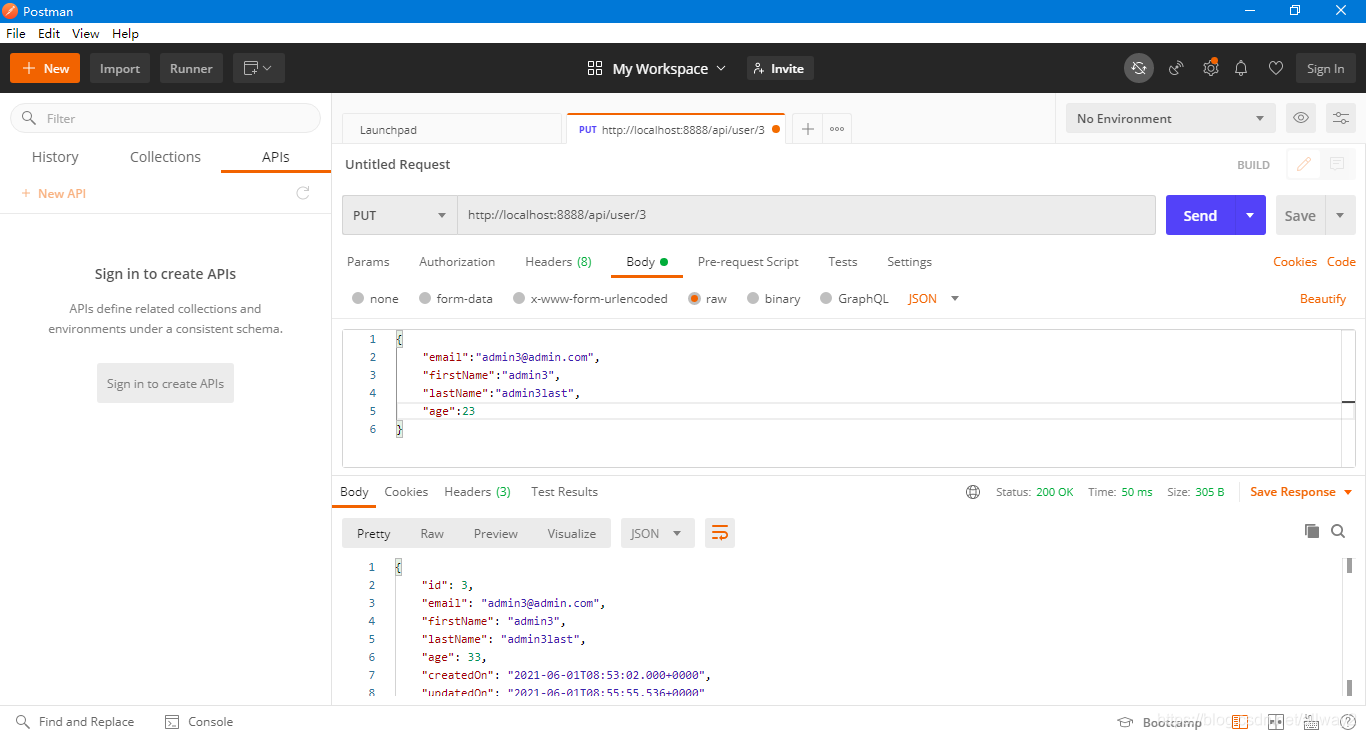Select the none body type
Viewport: 1366px width, 738px height.
[375, 298]
